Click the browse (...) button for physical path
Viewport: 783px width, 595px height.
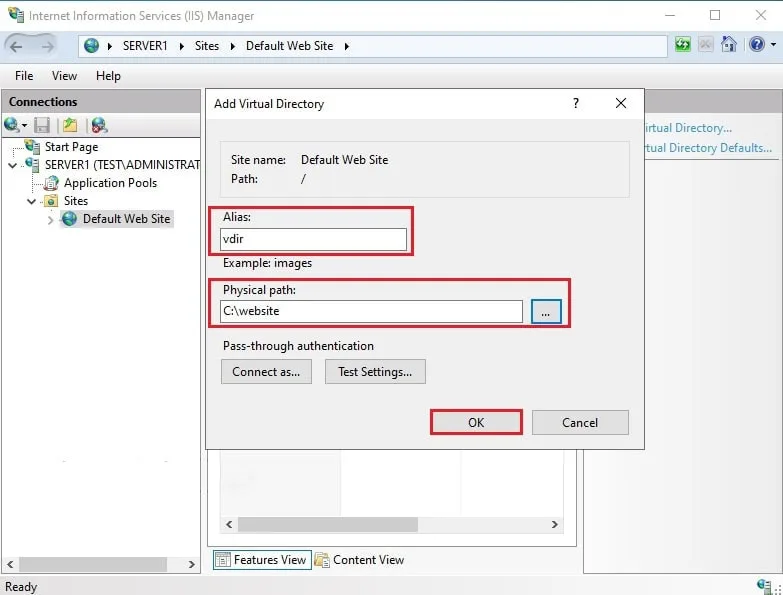tap(546, 311)
